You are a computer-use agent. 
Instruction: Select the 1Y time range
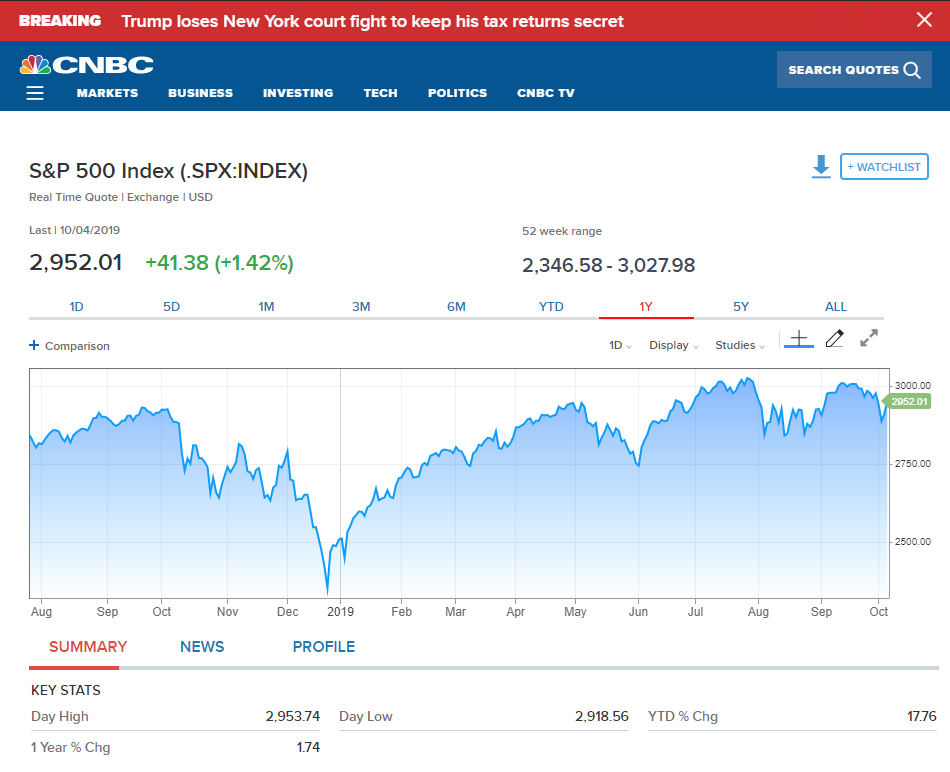click(646, 307)
